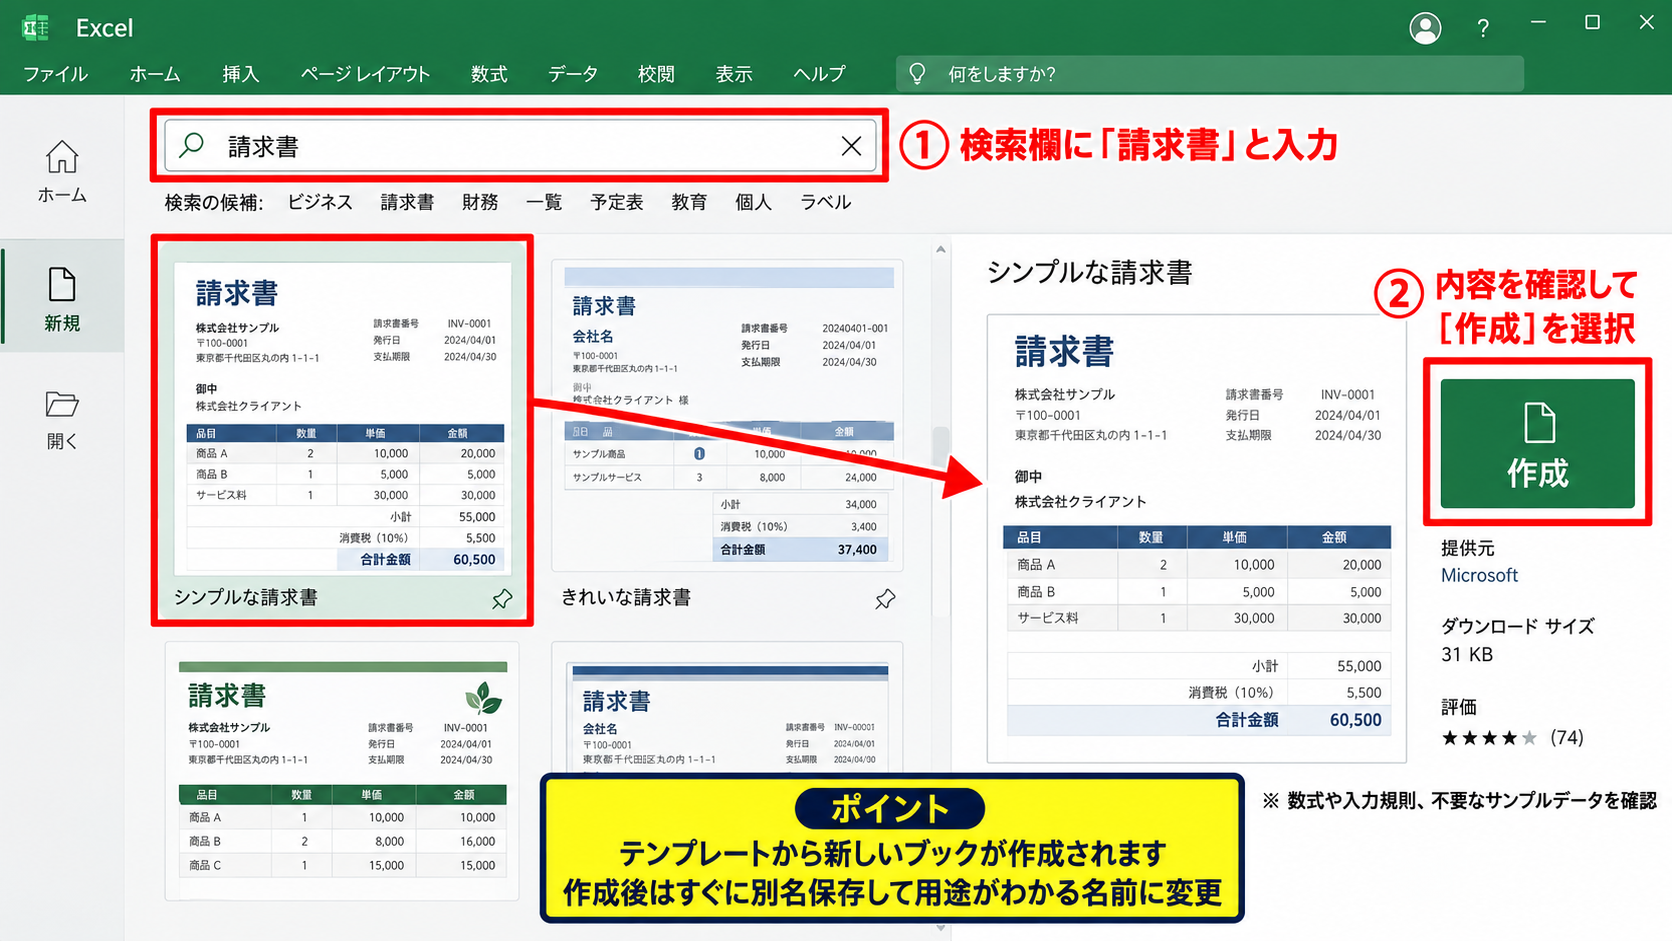Screen dimensions: 1672x941
Task: Open the 校閲 ribbon tab
Action: [x=656, y=74]
